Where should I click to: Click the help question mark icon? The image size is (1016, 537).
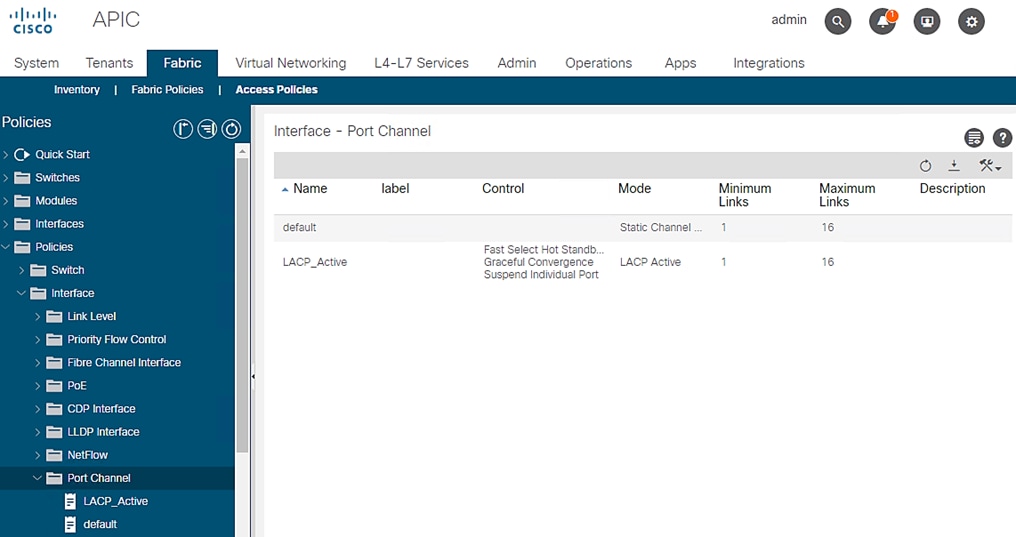click(1002, 138)
